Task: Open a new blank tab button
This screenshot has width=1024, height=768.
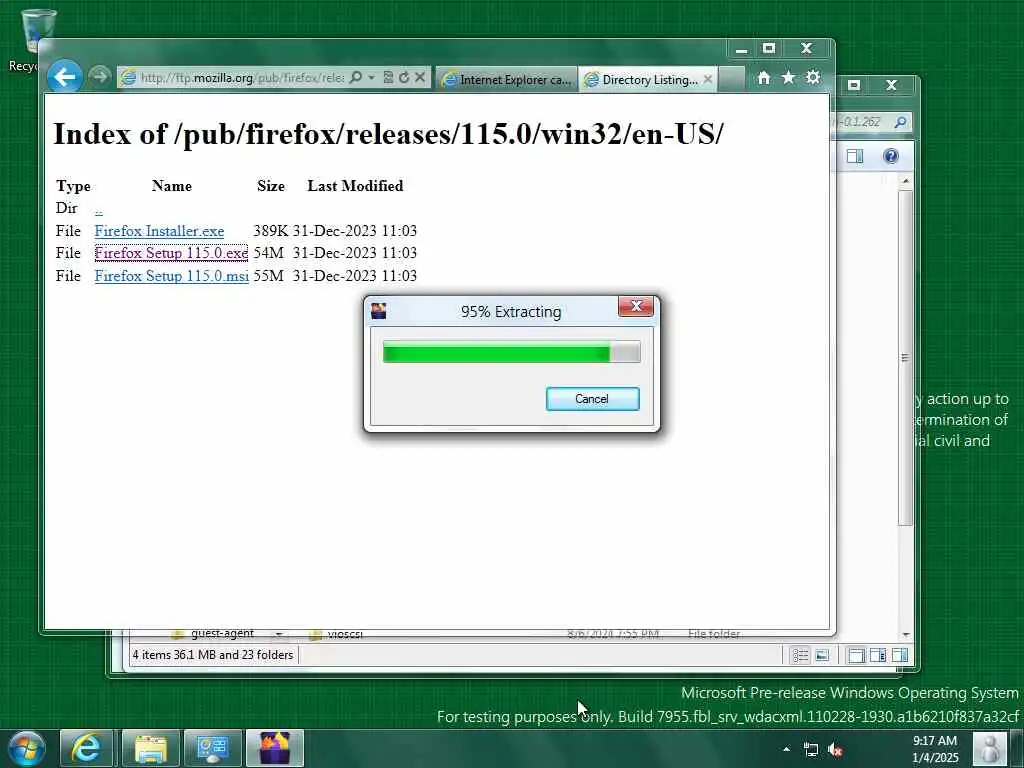Action: [731, 79]
